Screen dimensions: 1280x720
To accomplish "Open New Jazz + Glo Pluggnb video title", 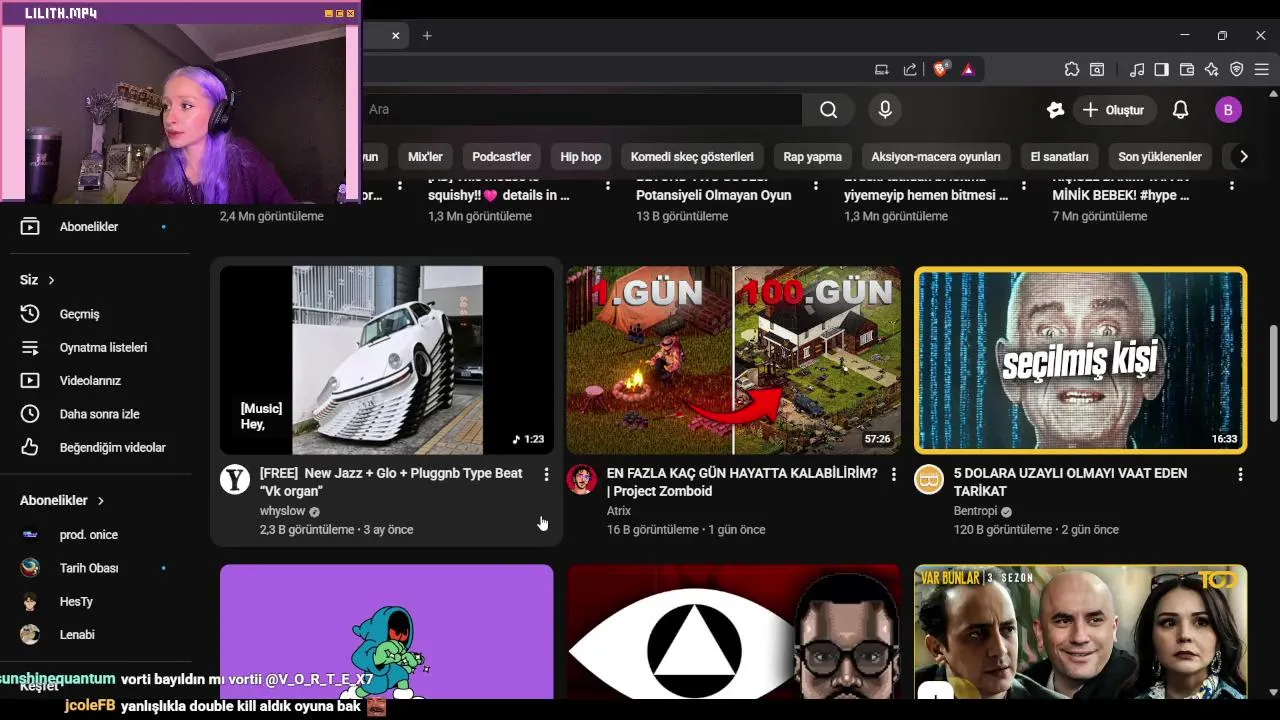I will [391, 482].
